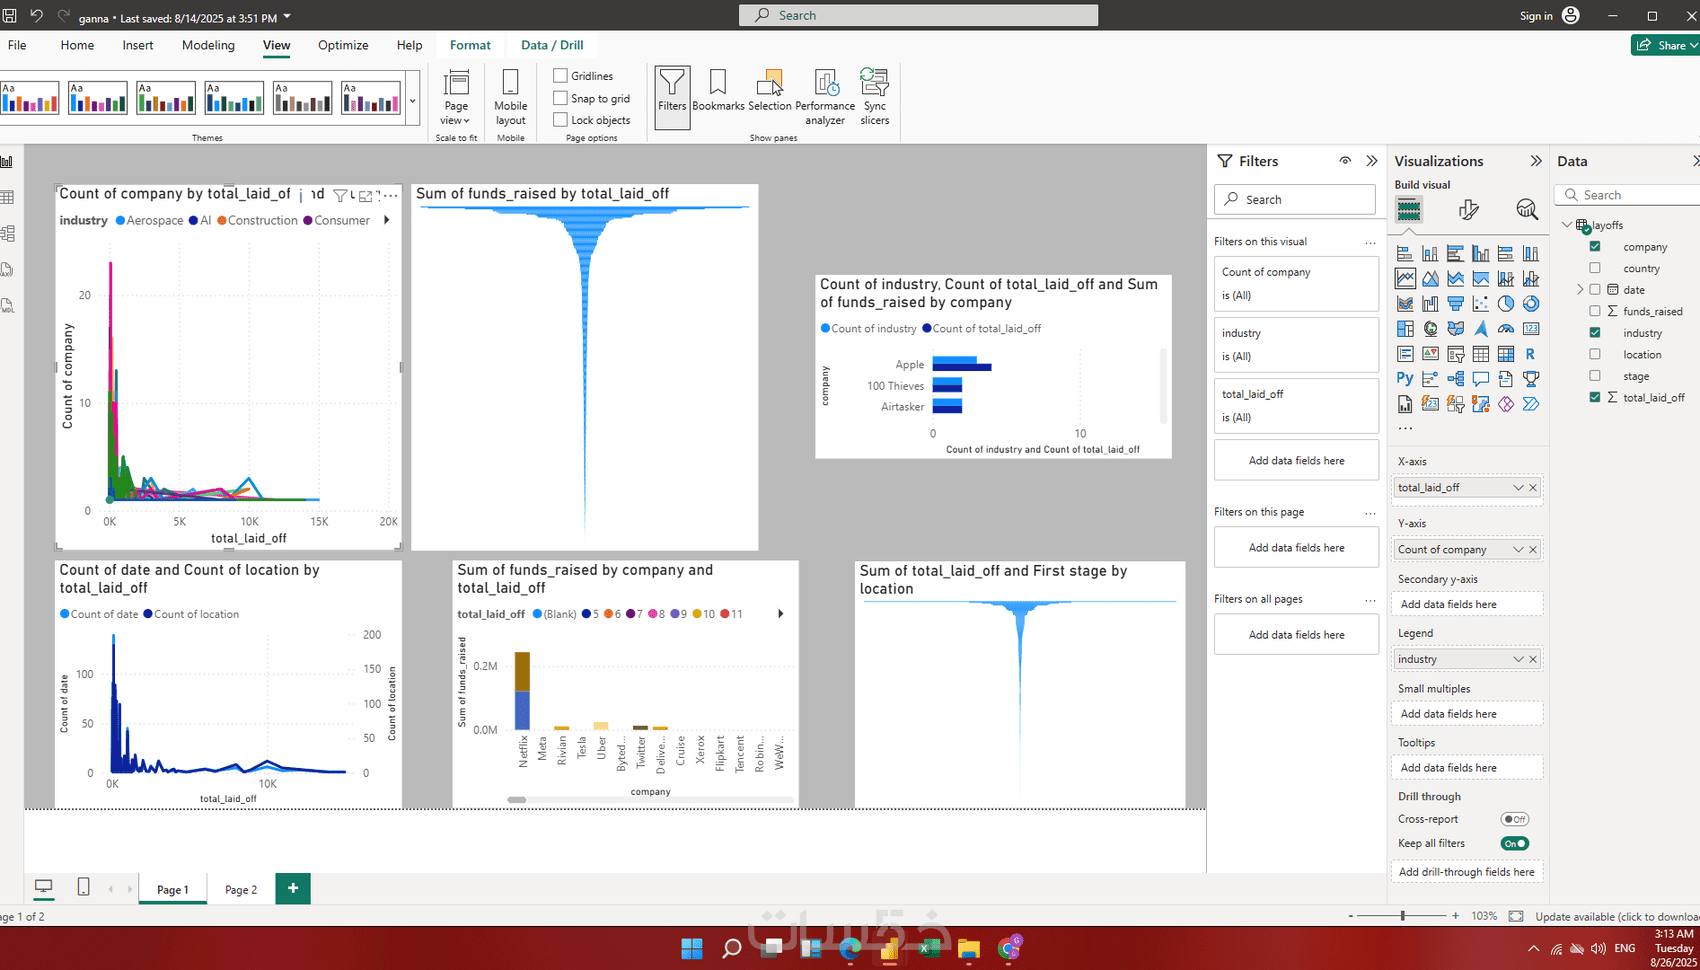Select the decomposition tree visual
The width and height of the screenshot is (1700, 970).
(x=1456, y=379)
